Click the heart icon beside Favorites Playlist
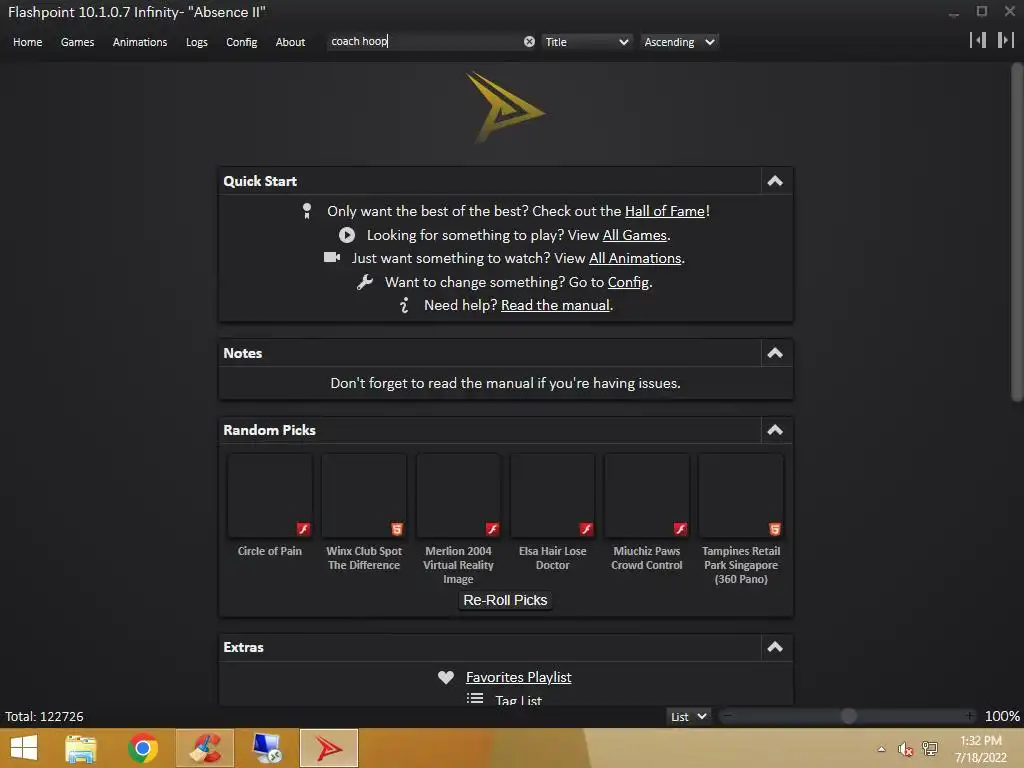Screen dimensions: 1024x768 pos(446,677)
